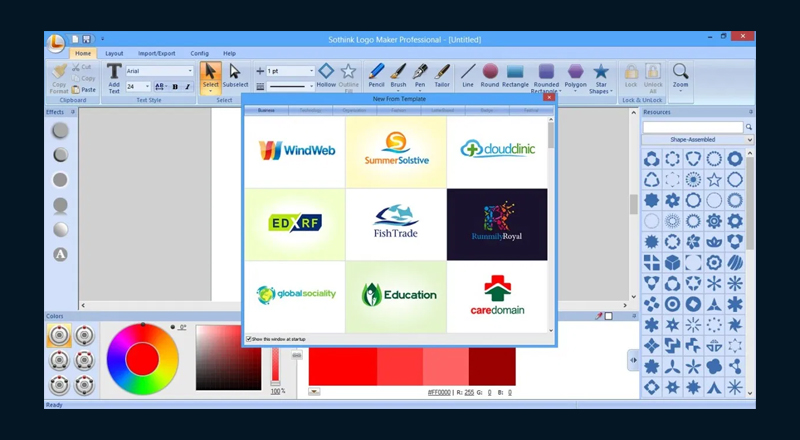
Task: Switch to the Layout ribbon tab
Action: coord(114,53)
